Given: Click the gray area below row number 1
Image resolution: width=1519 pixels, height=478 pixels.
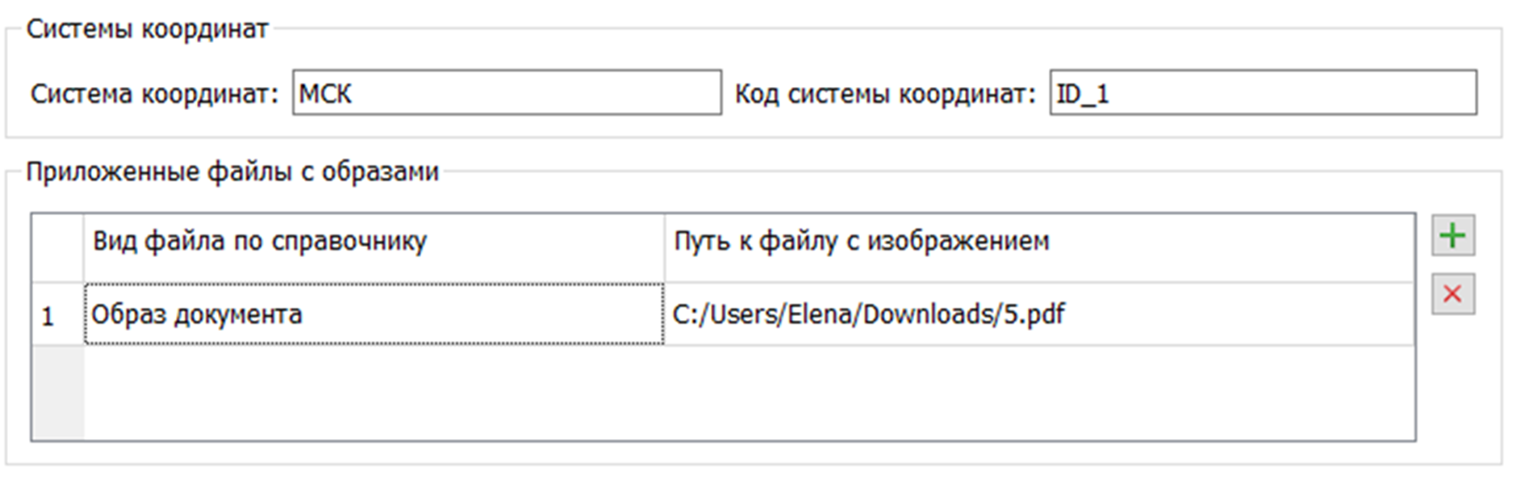Looking at the screenshot, I should coord(57,392).
